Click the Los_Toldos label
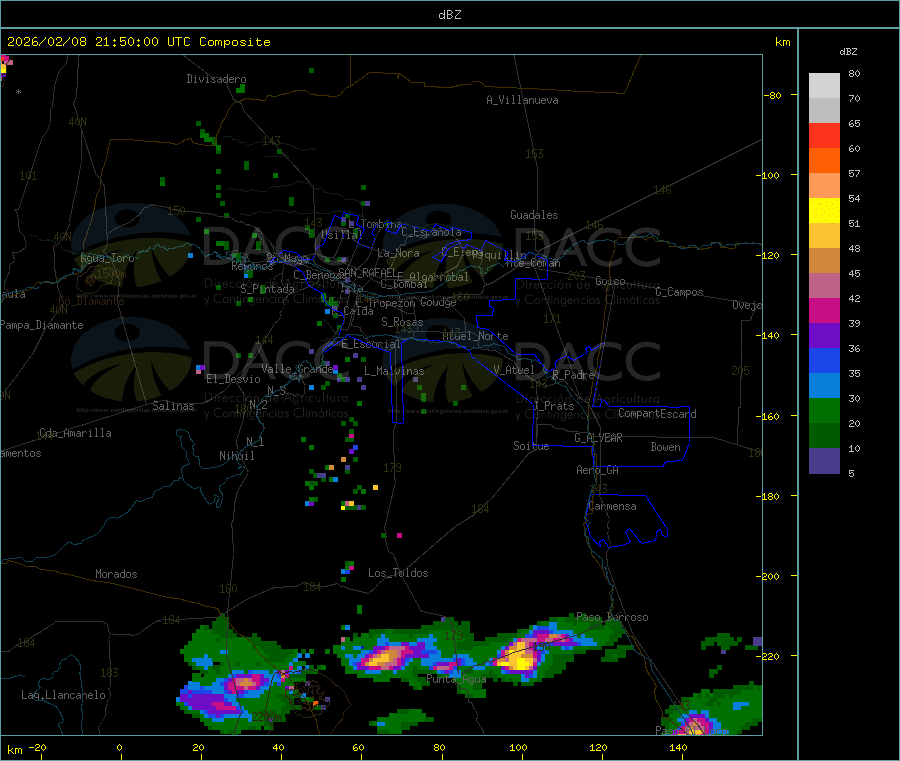Screen dimensions: 900x761 pyautogui.click(x=398, y=573)
